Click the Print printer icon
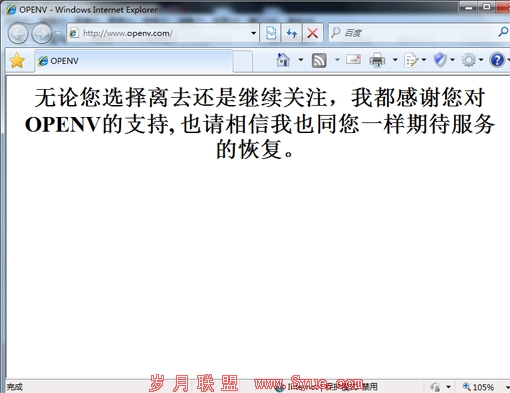510x393 pixels. (x=377, y=61)
